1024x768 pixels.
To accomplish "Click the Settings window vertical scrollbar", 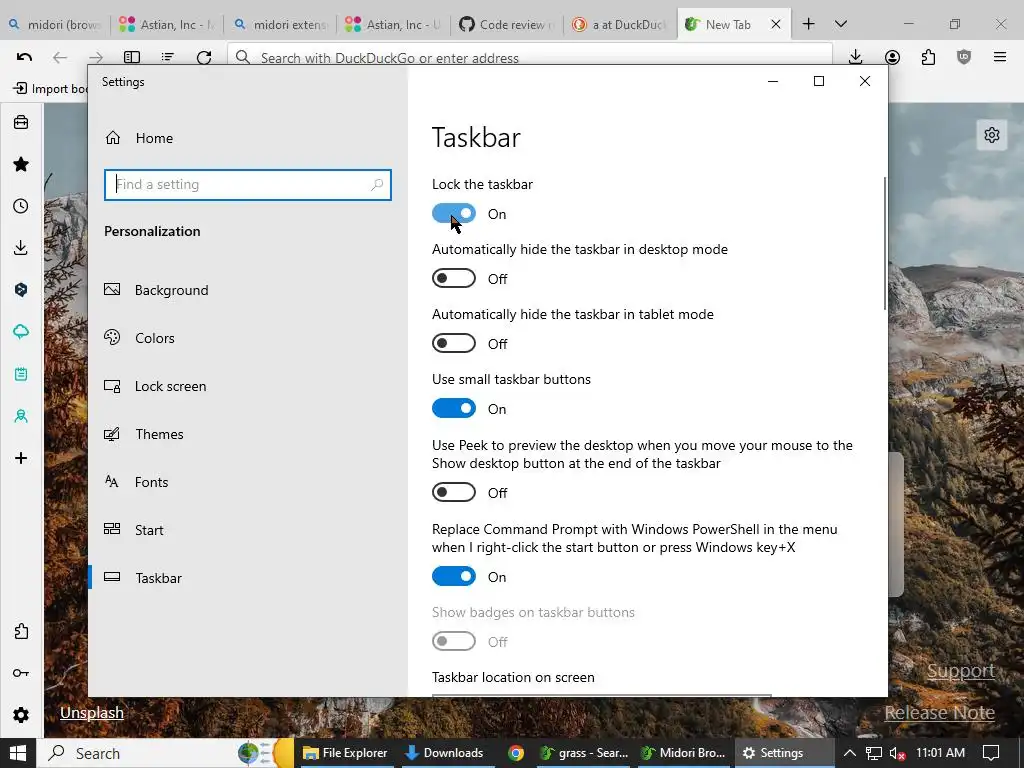I will (886, 243).
